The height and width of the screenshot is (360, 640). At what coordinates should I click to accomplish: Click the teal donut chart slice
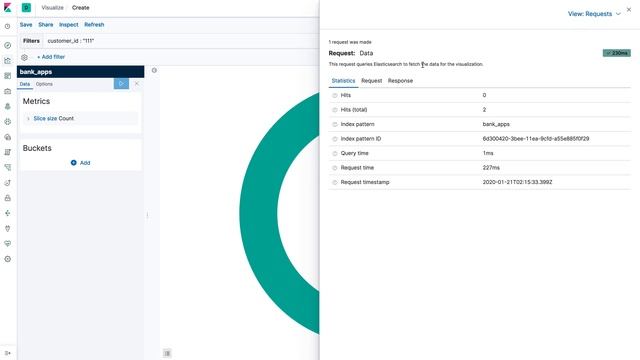tap(258, 212)
